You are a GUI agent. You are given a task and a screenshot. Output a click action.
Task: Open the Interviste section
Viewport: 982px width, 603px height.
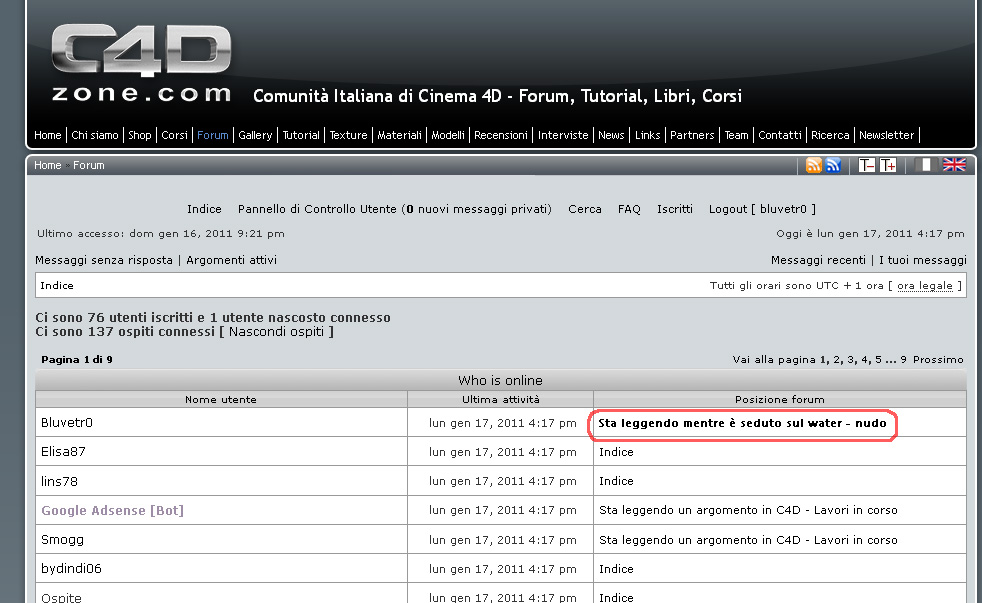563,135
